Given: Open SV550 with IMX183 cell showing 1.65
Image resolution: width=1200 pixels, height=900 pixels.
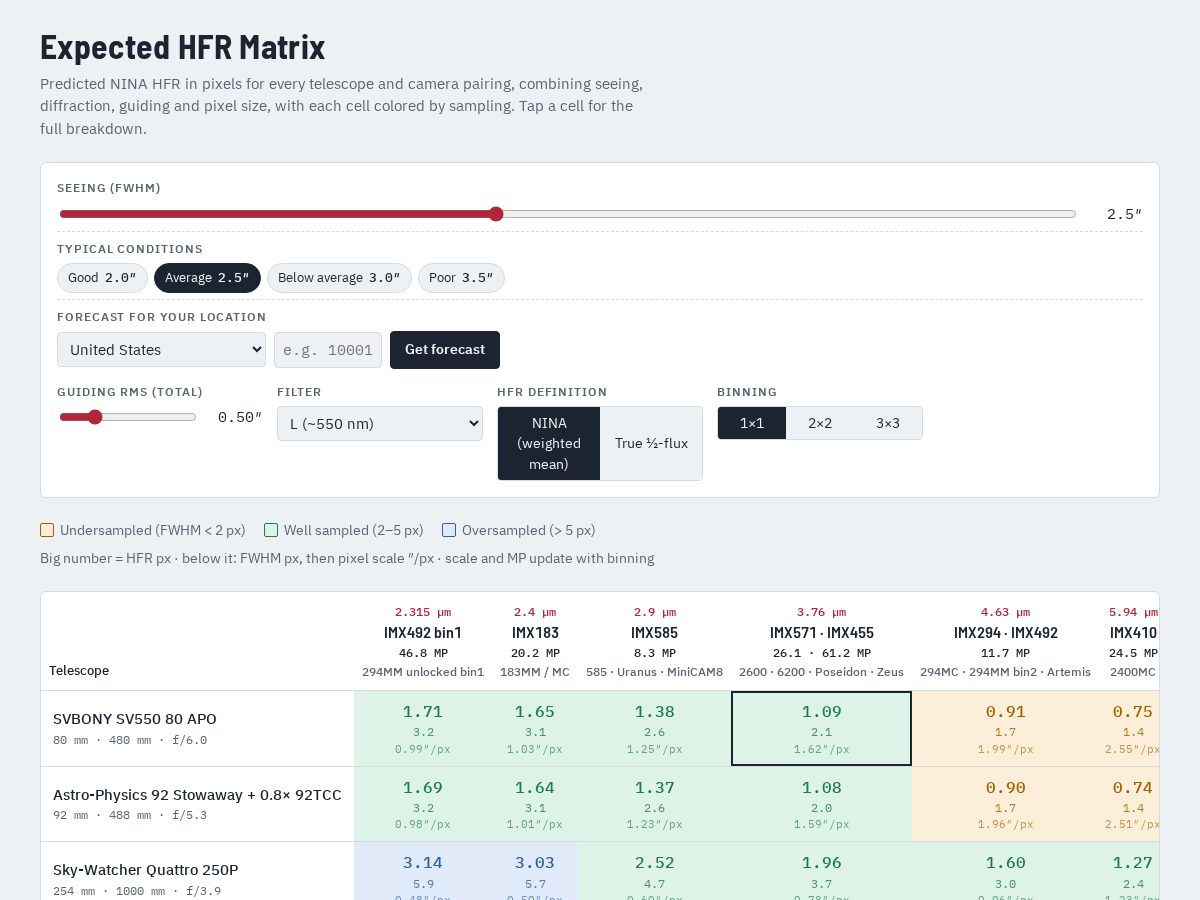Looking at the screenshot, I should coord(535,728).
